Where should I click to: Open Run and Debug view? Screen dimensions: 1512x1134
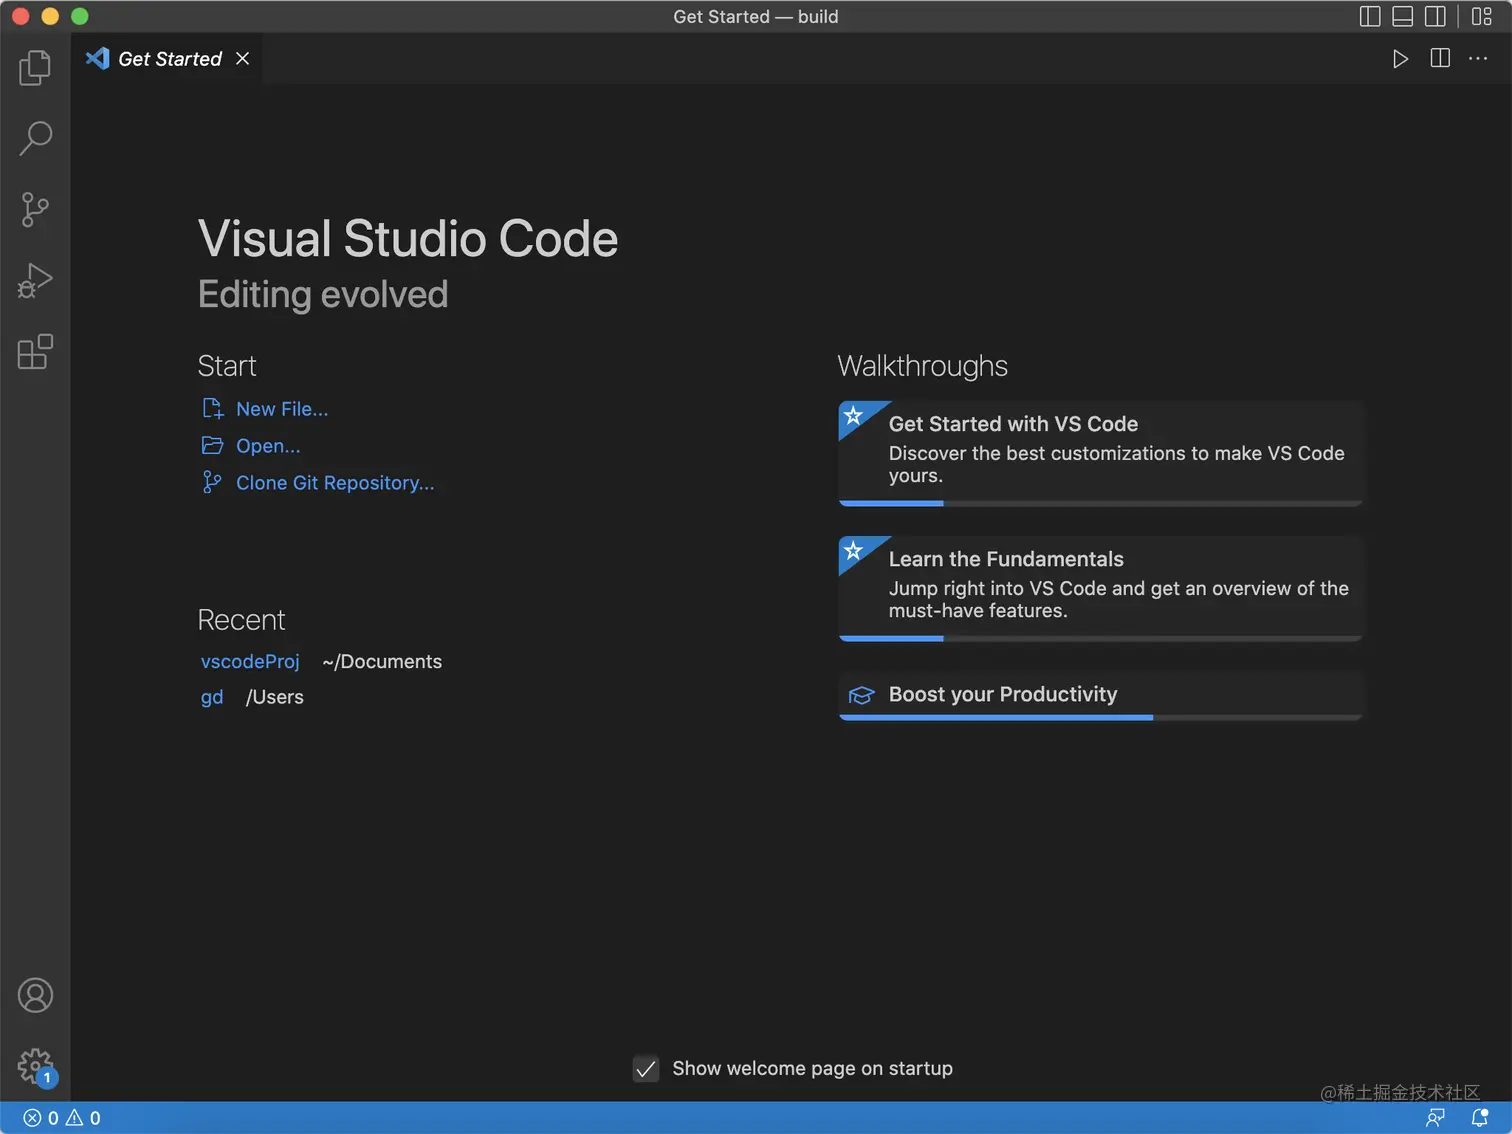click(x=35, y=281)
